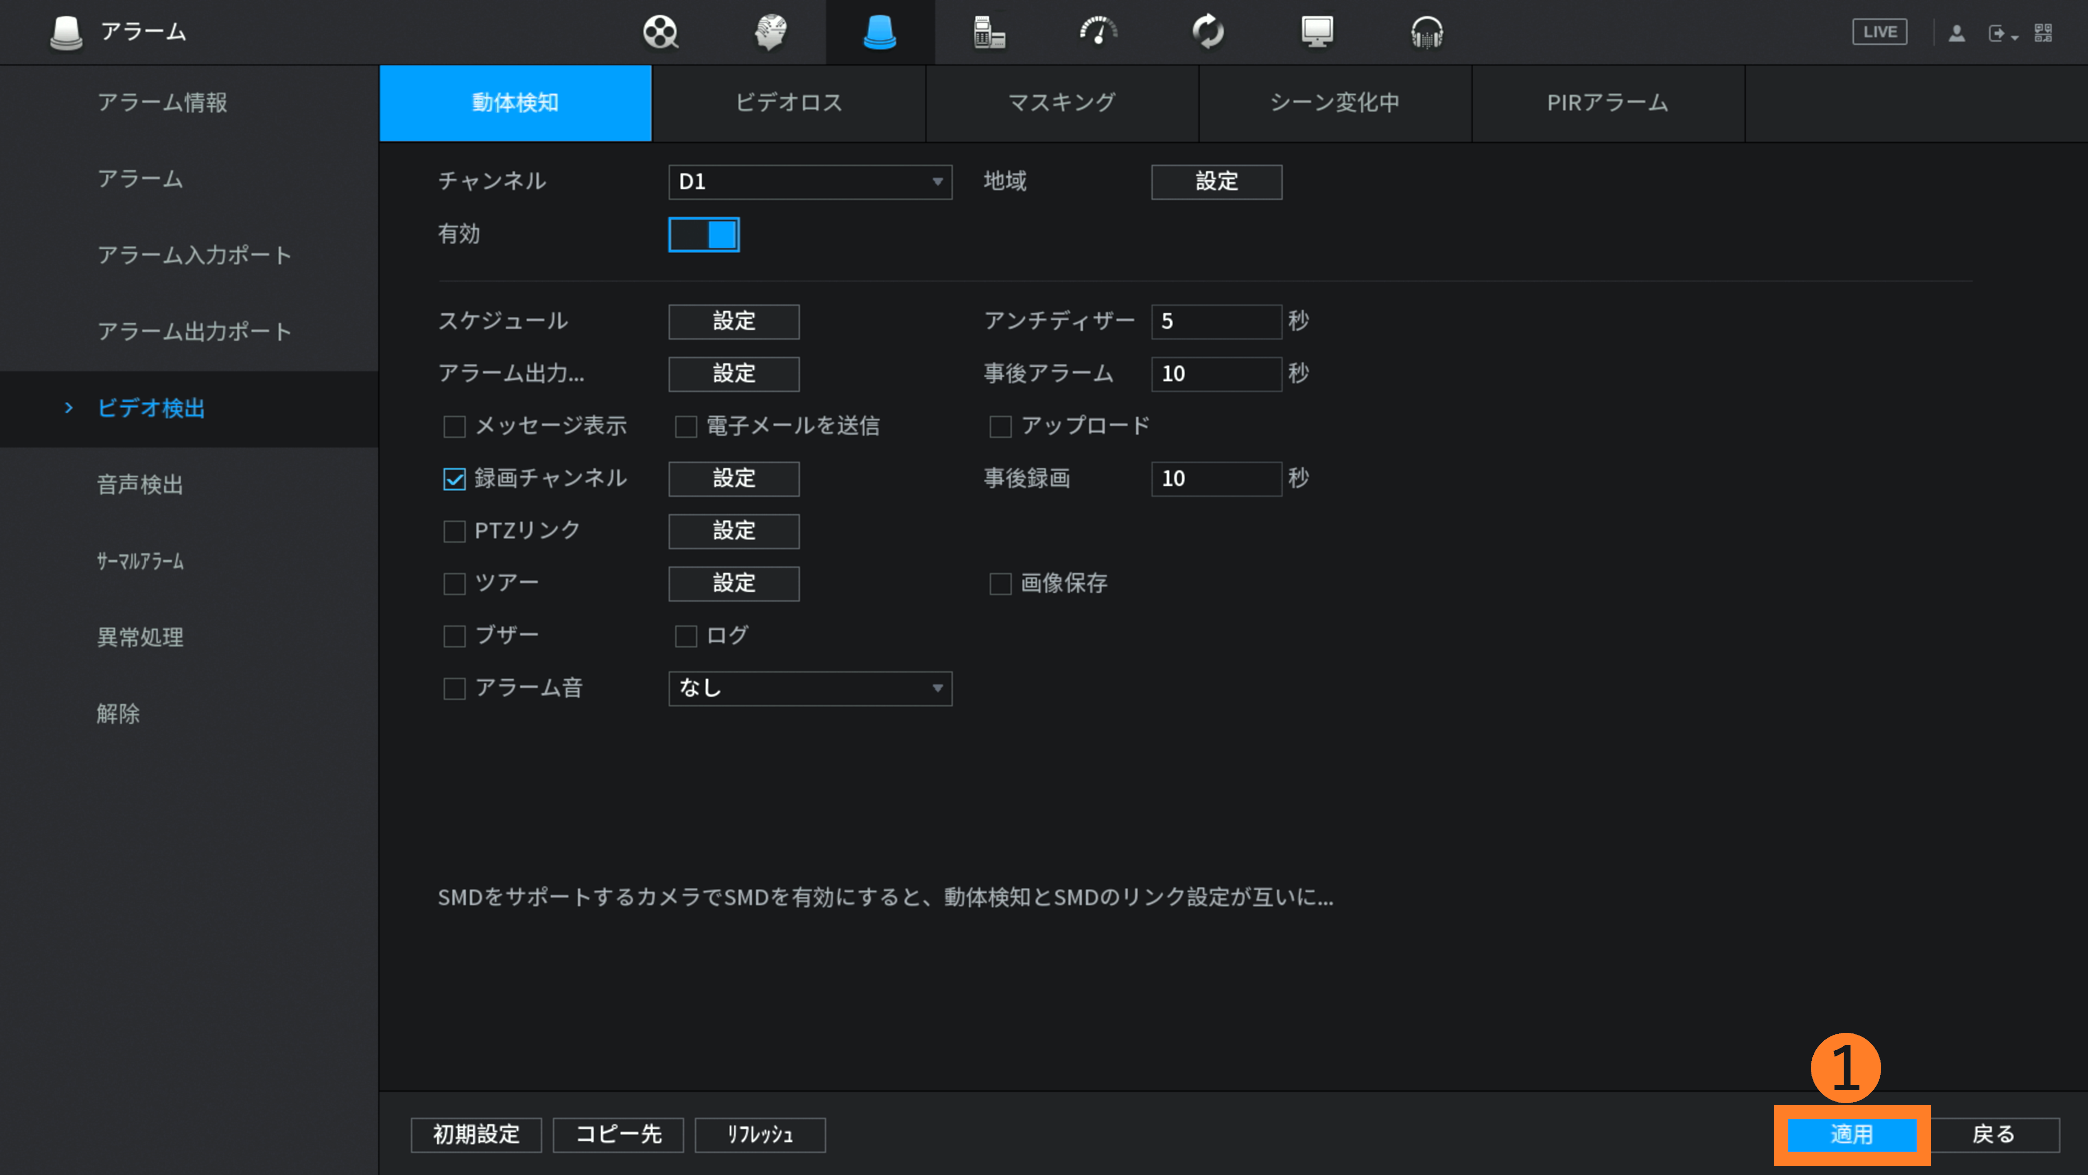Open the AI brain icon menu
Viewport: 2088px width, 1175px height.
(x=770, y=32)
